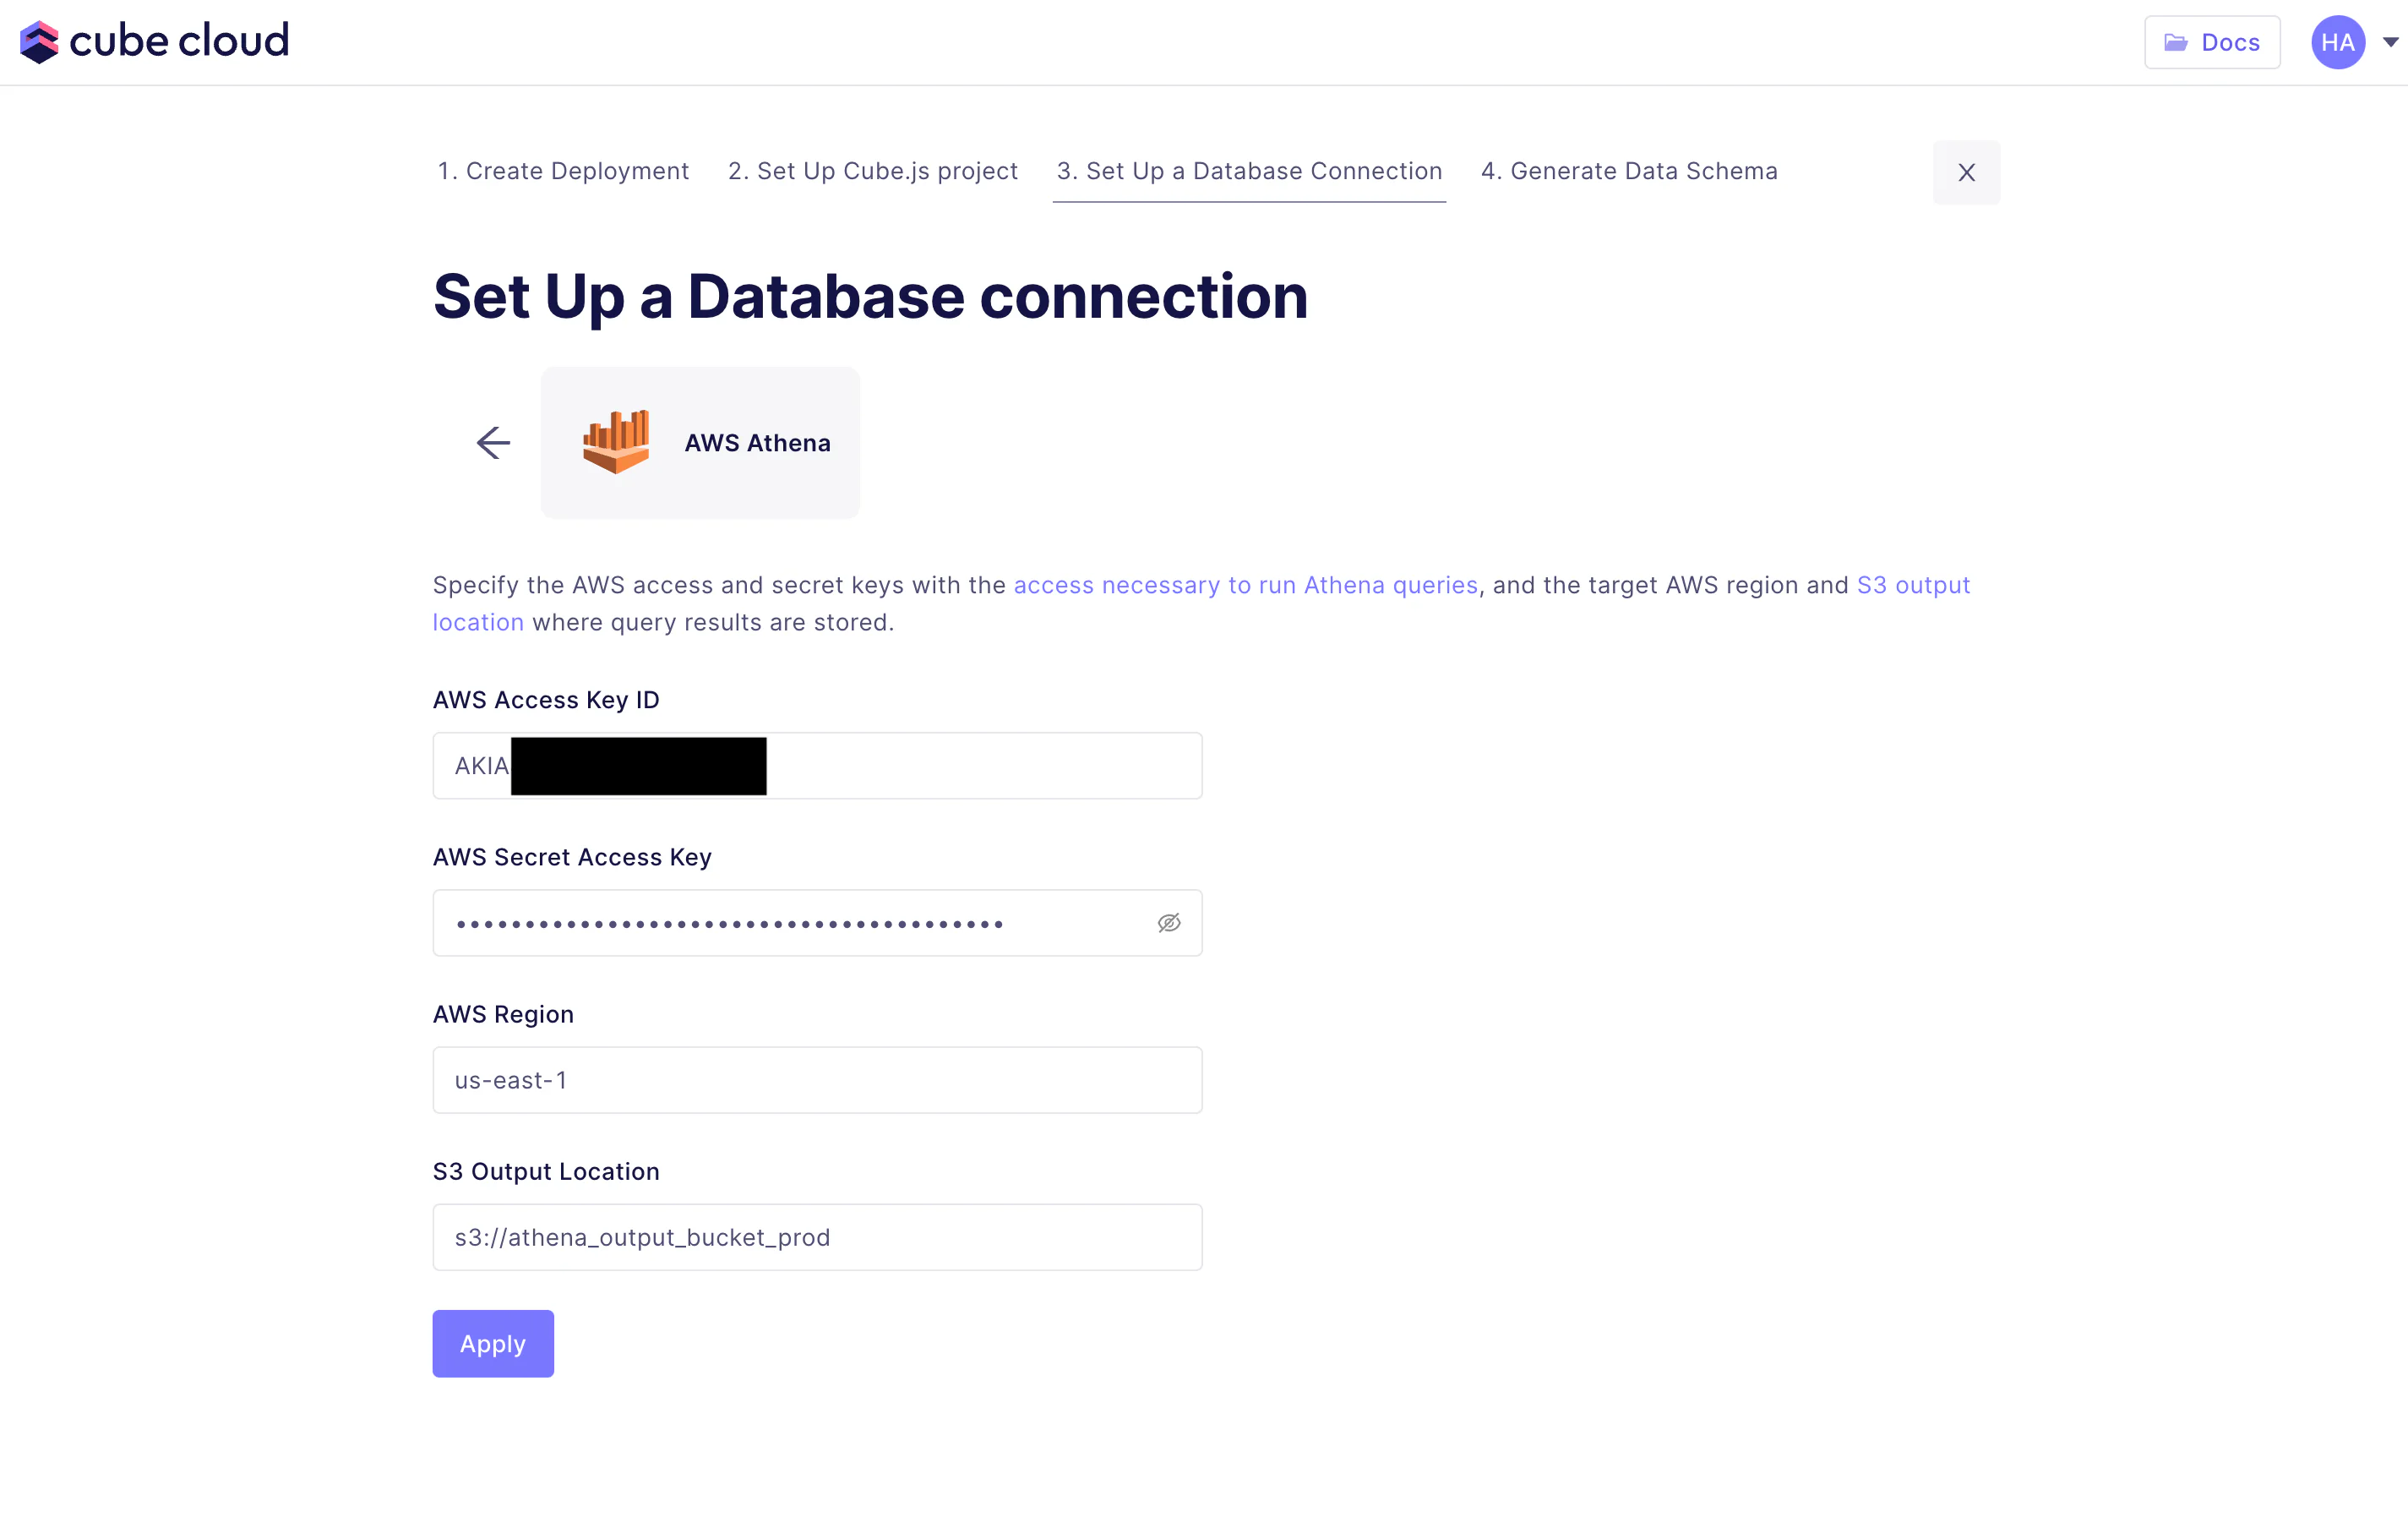Focus the AWS Access Key ID field
This screenshot has width=2408, height=1528.
(x=980, y=766)
